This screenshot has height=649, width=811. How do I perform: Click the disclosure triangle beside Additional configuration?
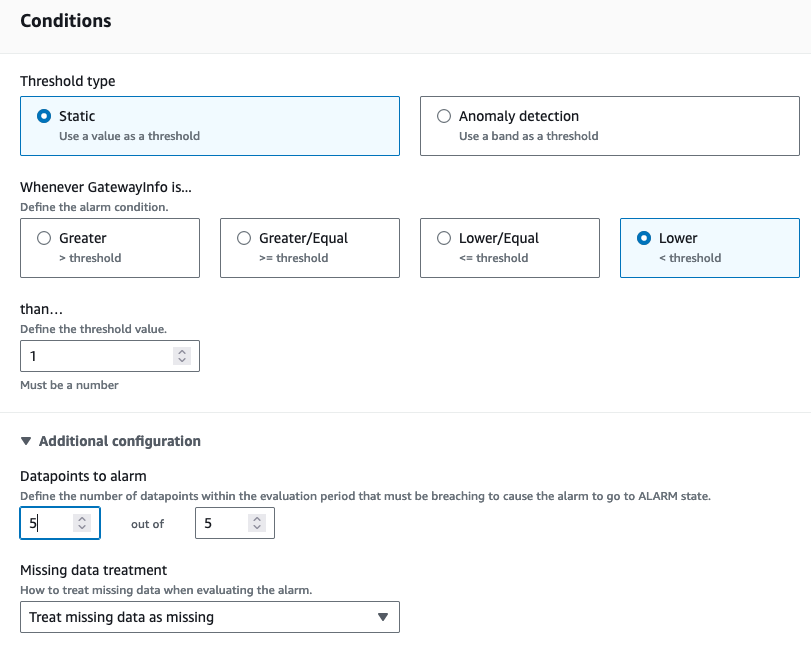[25, 441]
